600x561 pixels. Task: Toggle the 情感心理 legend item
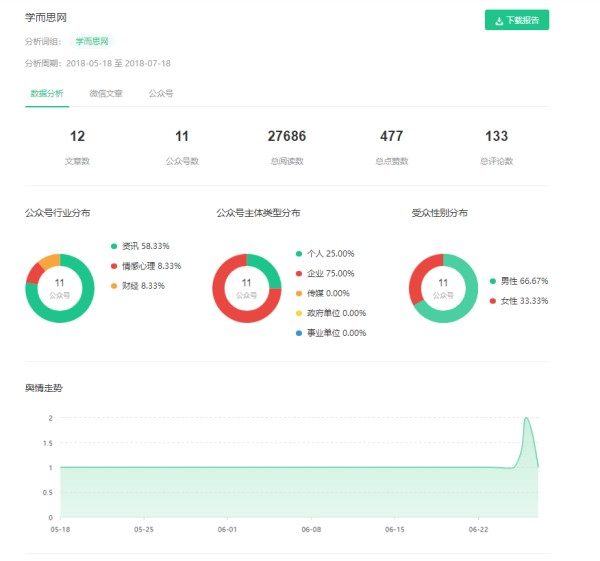click(x=114, y=266)
